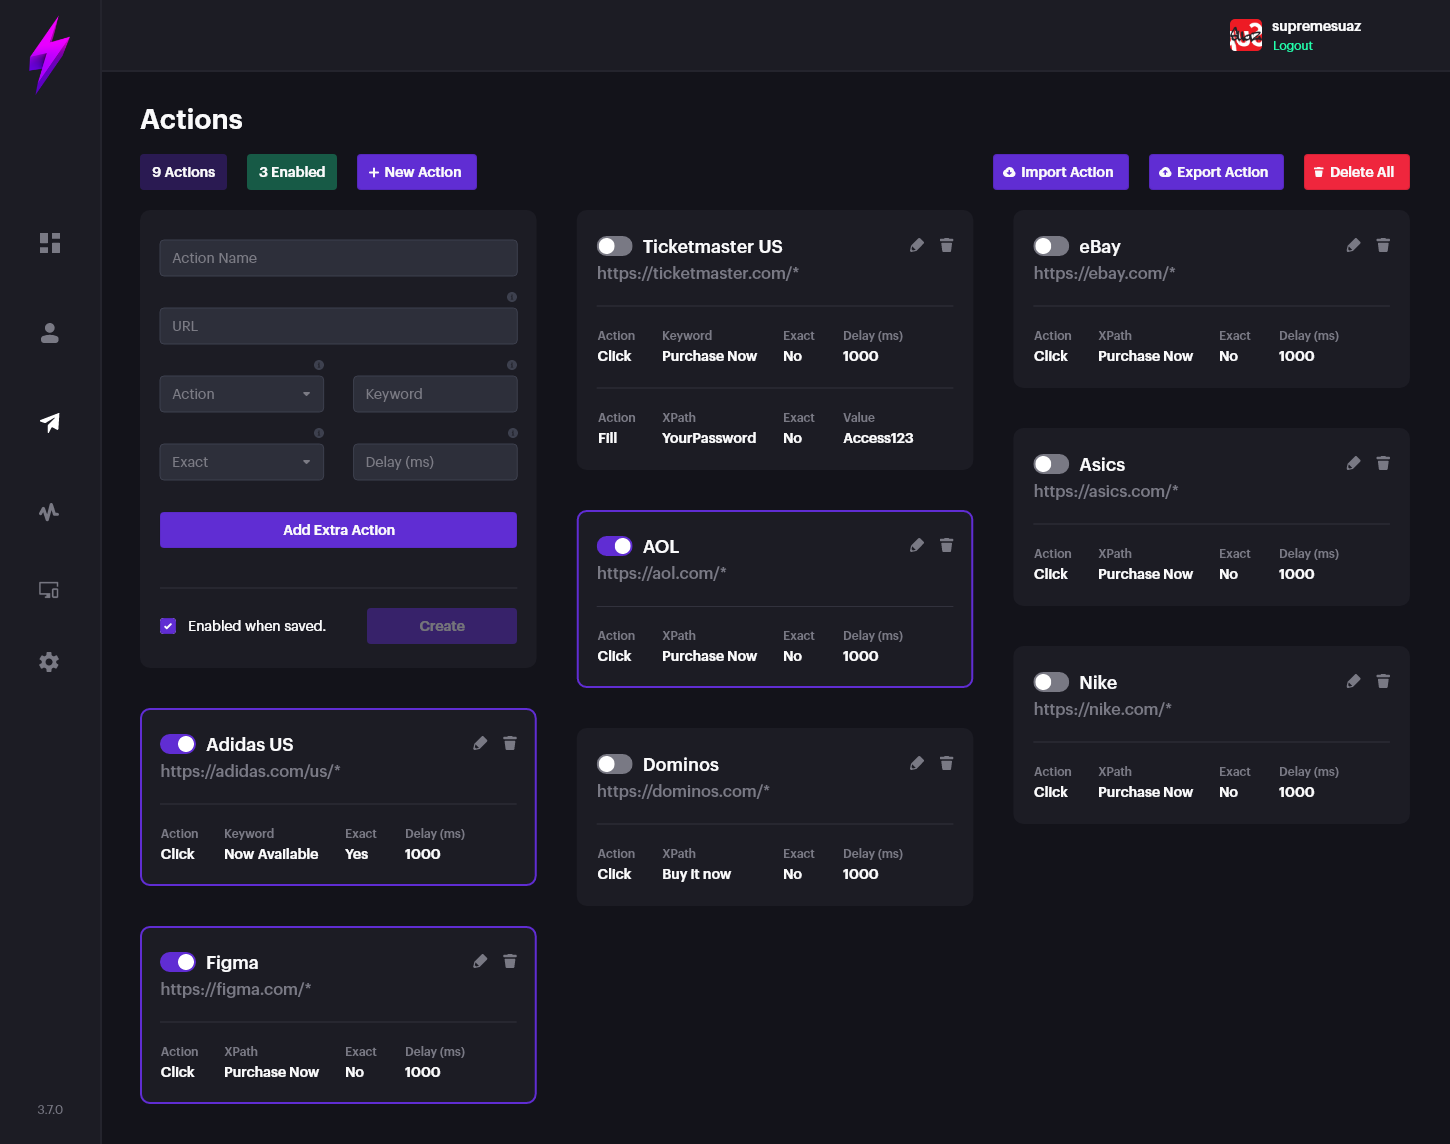Click Import Action button
This screenshot has width=1450, height=1144.
point(1061,172)
